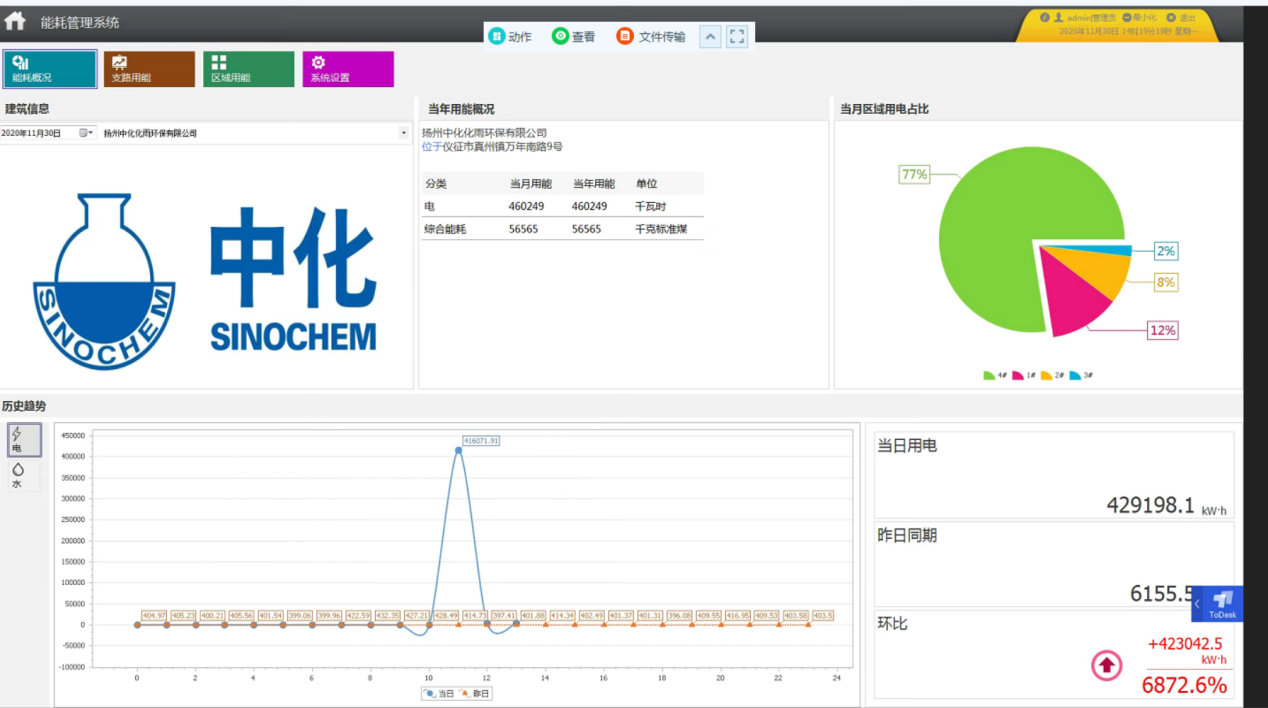Select the 水 water trend icon

25,475
